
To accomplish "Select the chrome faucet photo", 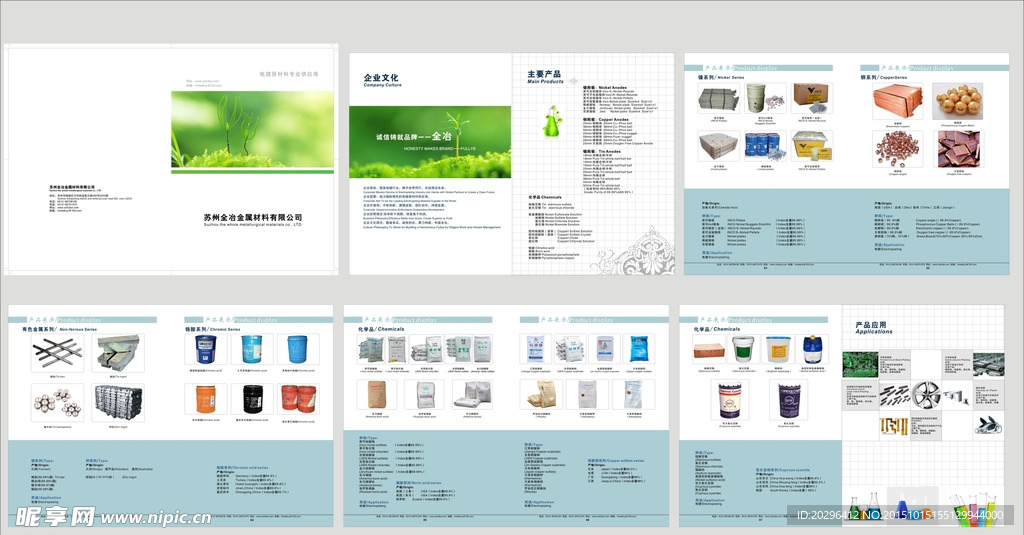I will point(957,396).
